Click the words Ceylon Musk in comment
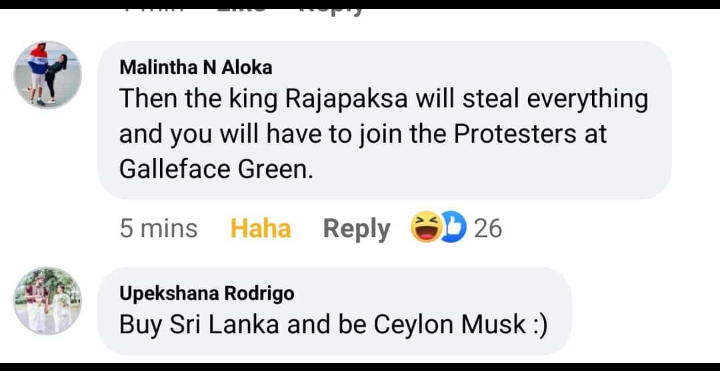The width and height of the screenshot is (720, 371). [450, 325]
